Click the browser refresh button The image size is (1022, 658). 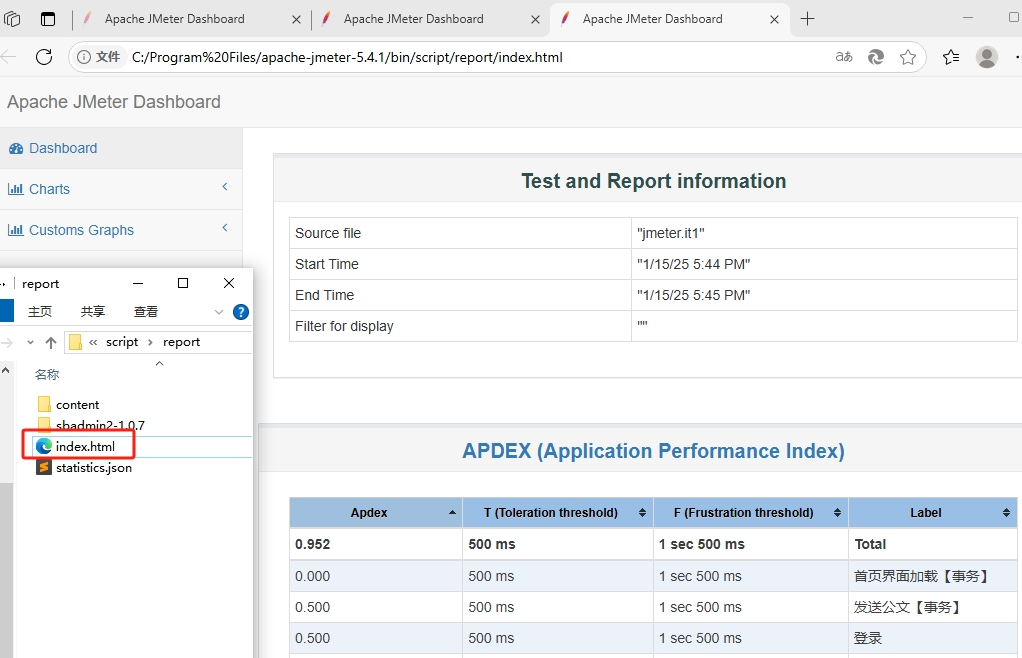click(x=44, y=57)
